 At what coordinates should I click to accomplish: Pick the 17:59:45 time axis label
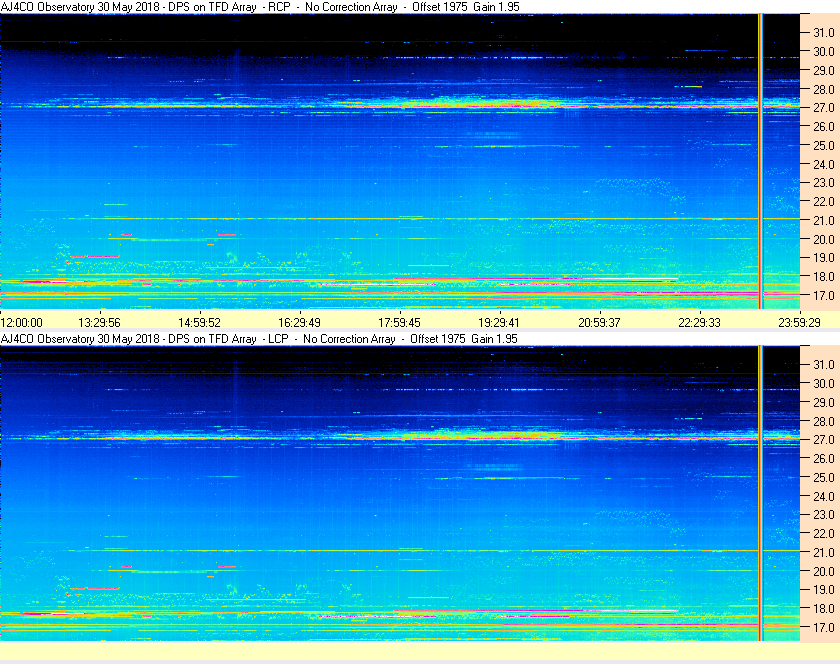click(400, 323)
